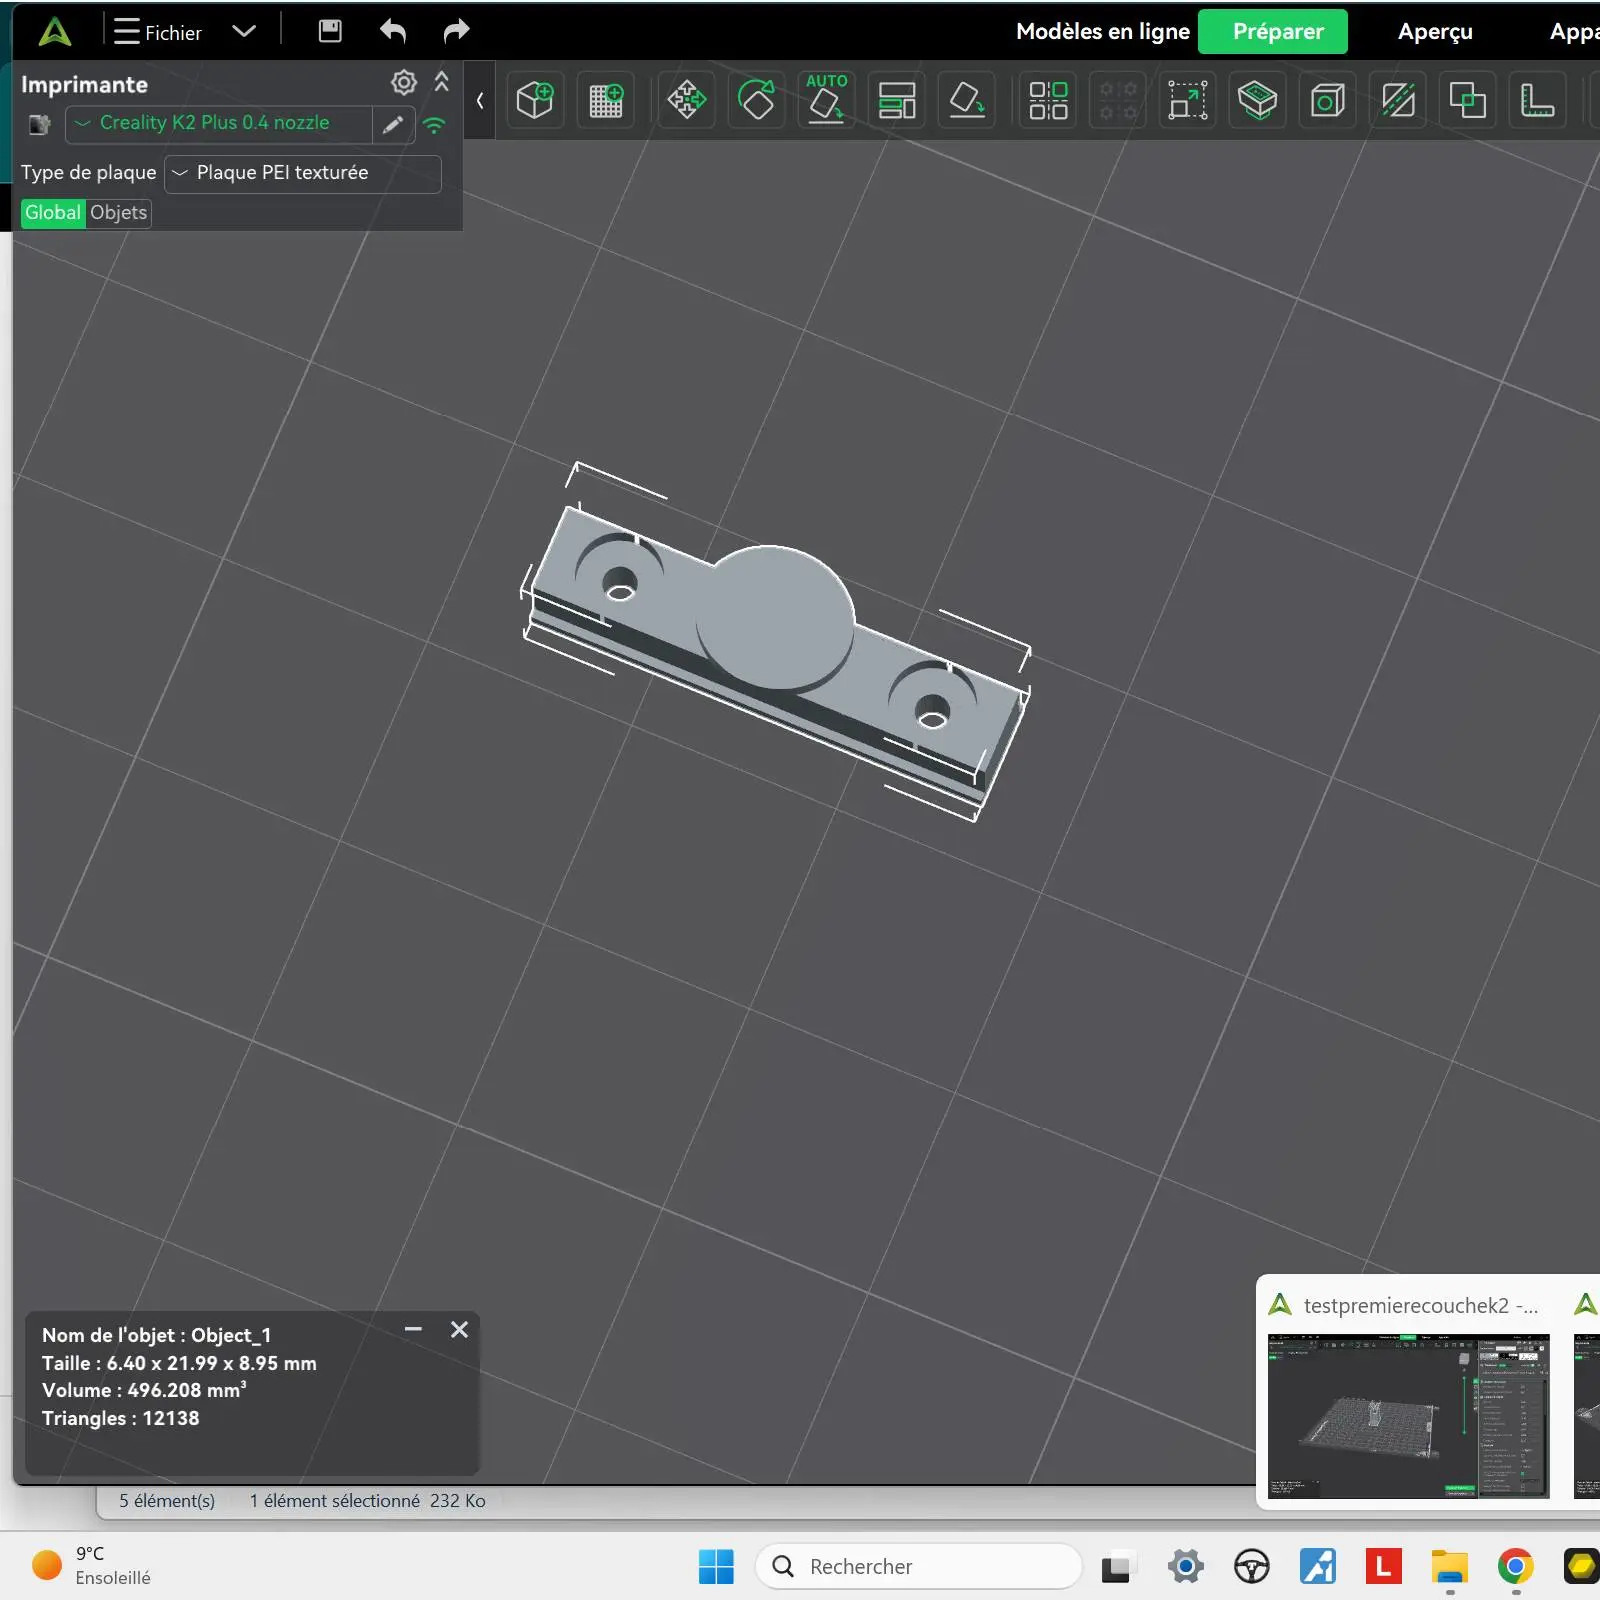Add a new build plate

[606, 100]
